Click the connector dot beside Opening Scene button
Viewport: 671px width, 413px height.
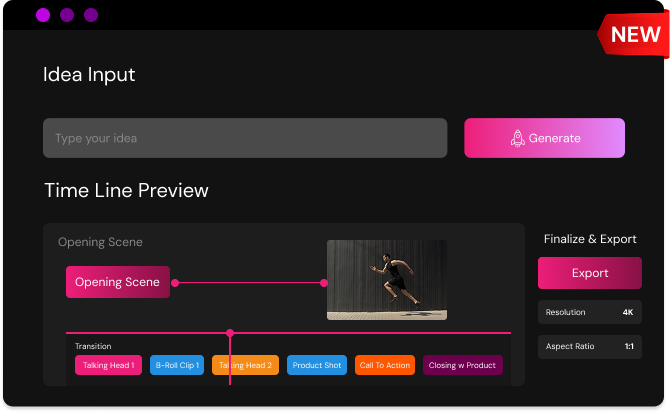point(175,283)
